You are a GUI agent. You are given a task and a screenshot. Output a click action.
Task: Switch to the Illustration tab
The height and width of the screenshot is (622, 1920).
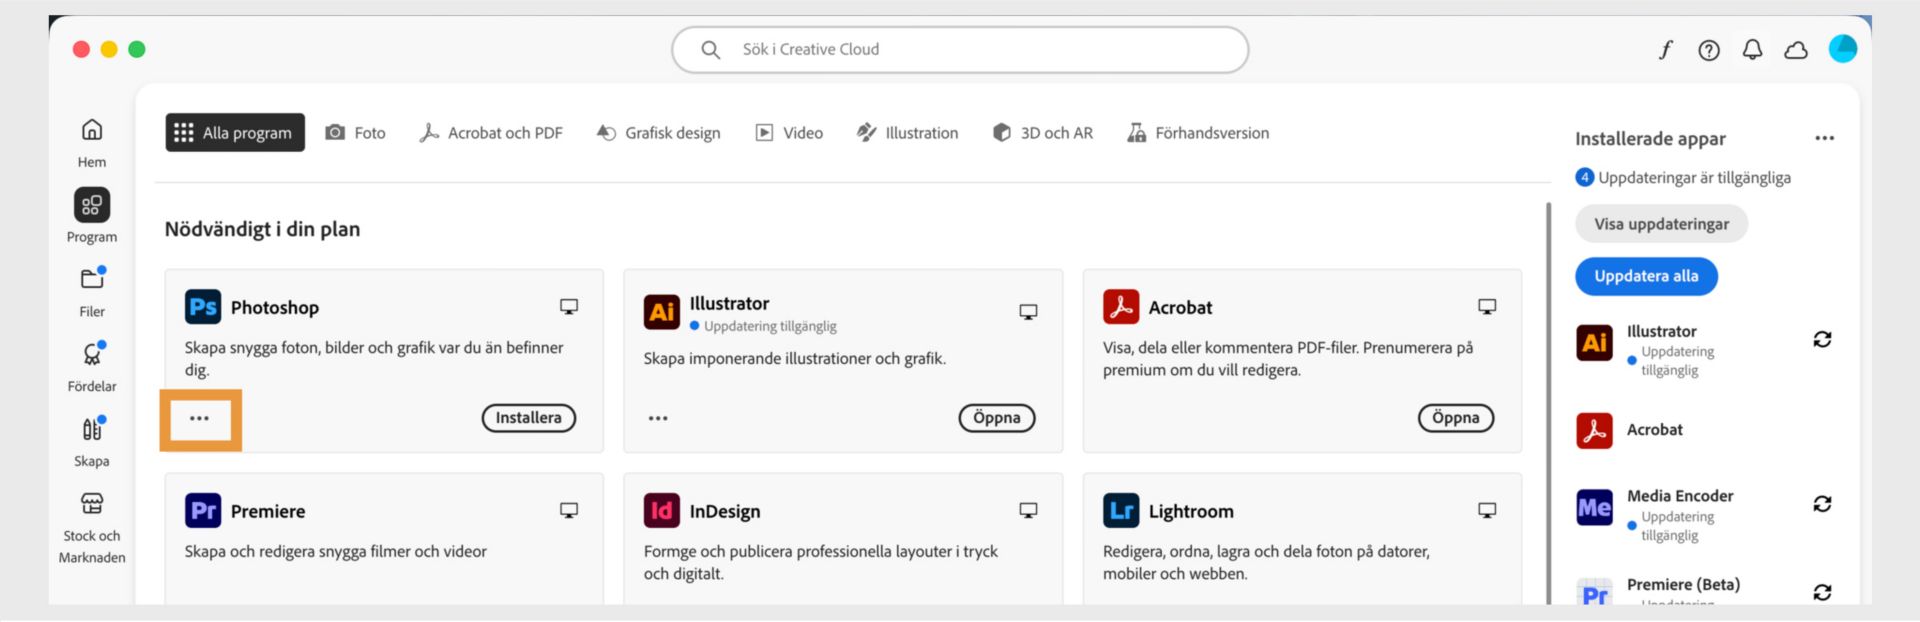pos(908,133)
